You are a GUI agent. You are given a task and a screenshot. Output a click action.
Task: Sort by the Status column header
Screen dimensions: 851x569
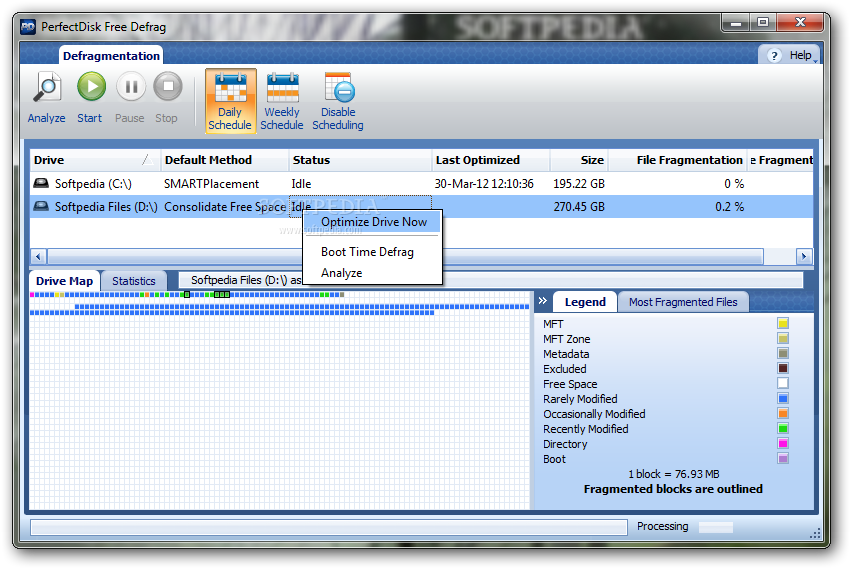pos(360,160)
